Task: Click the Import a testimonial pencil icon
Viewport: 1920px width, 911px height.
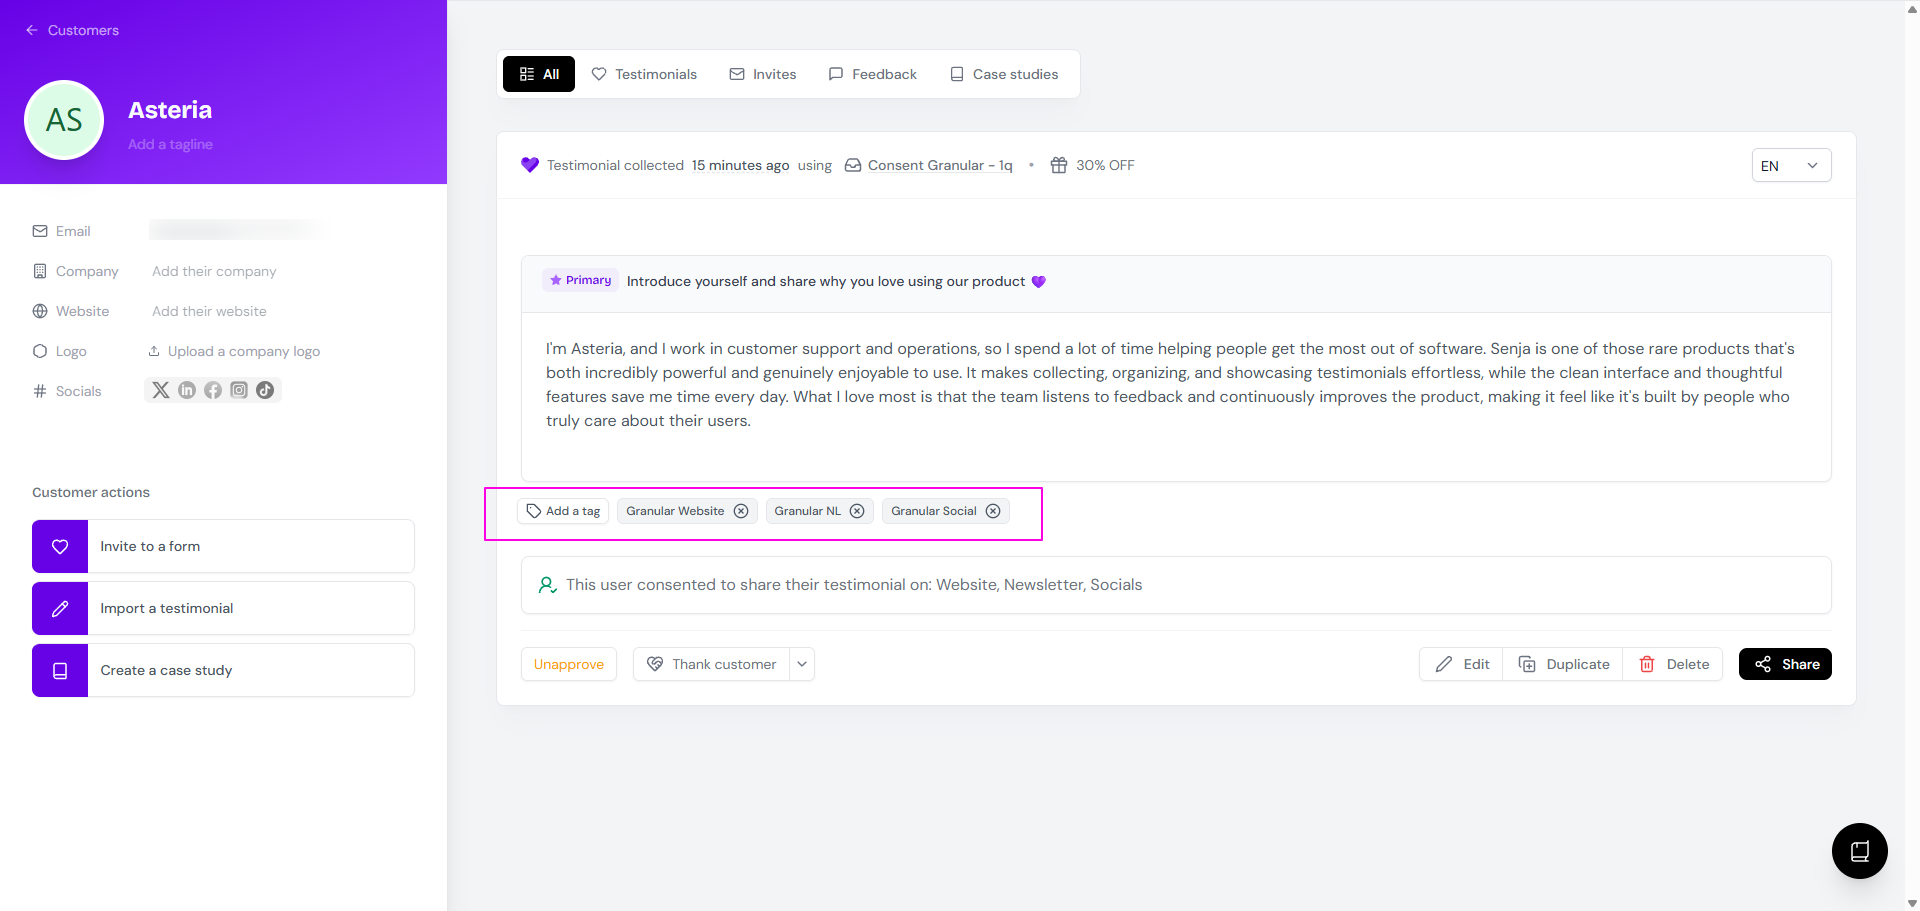Action: tap(60, 608)
